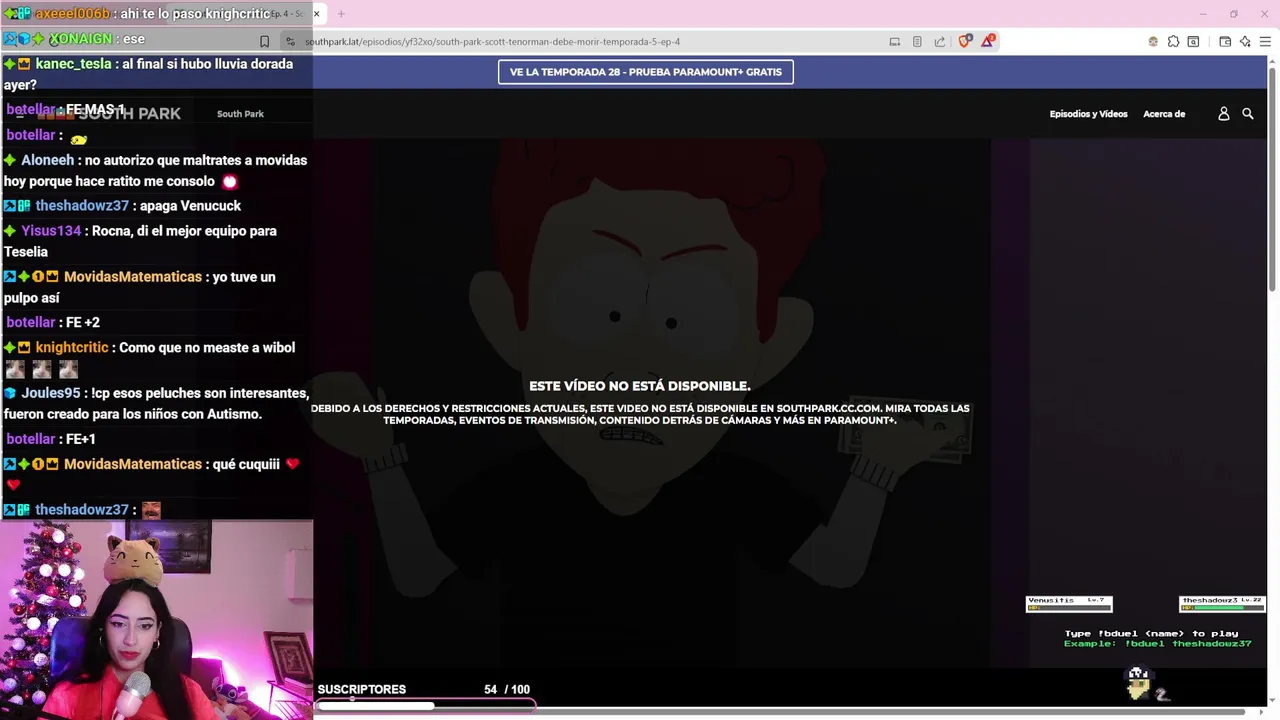Click the share page icon in address bar
1280x720 pixels.
coord(940,41)
